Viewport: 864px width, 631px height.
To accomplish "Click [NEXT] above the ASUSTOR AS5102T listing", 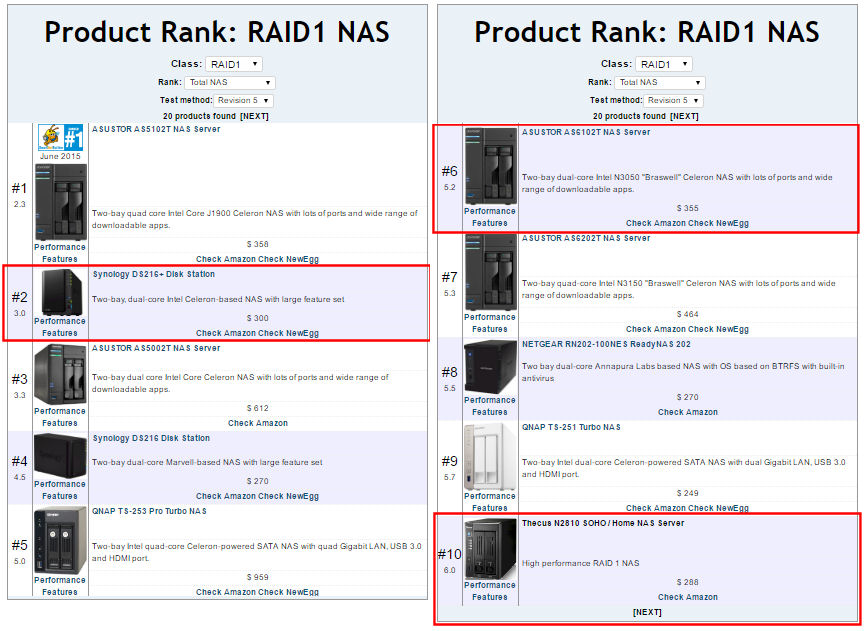I will [x=255, y=116].
